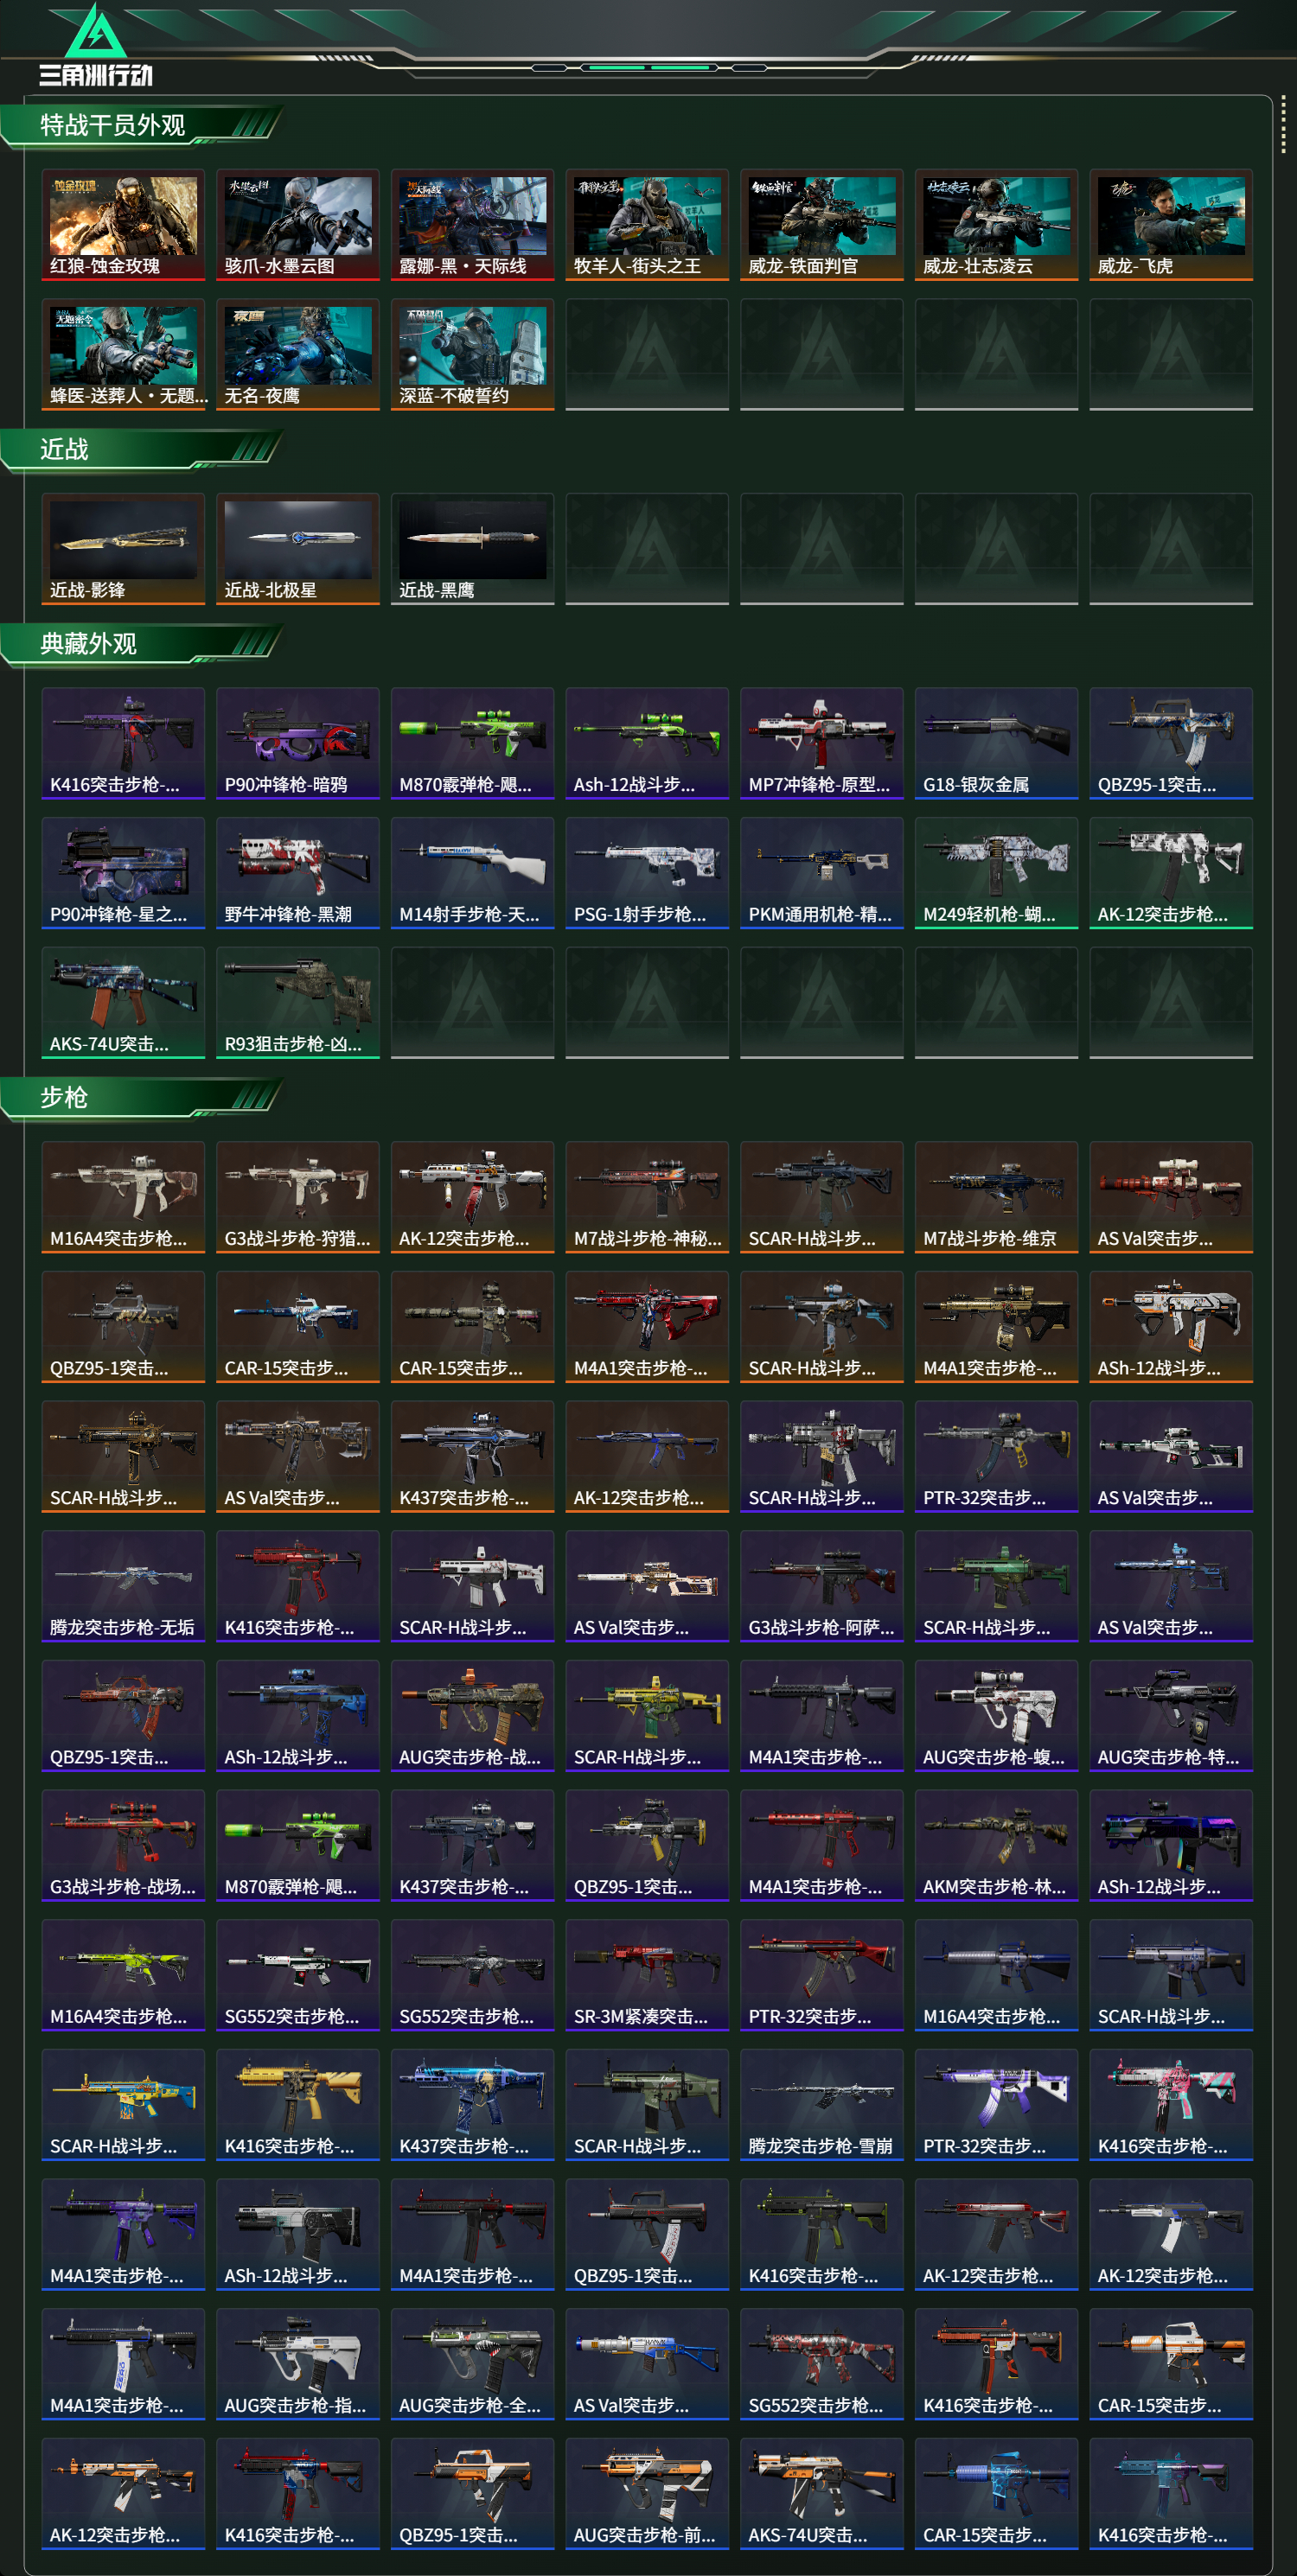Viewport: 1297px width, 2576px height.
Task: Pick the 近战-影锋 melee knife
Action: click(x=123, y=549)
